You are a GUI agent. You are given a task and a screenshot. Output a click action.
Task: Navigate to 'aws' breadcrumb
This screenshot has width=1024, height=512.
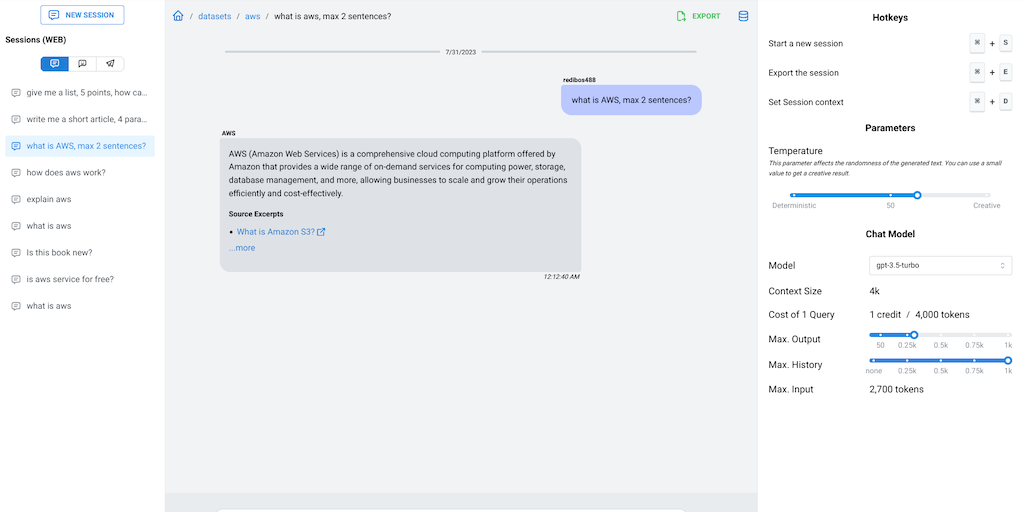(252, 16)
